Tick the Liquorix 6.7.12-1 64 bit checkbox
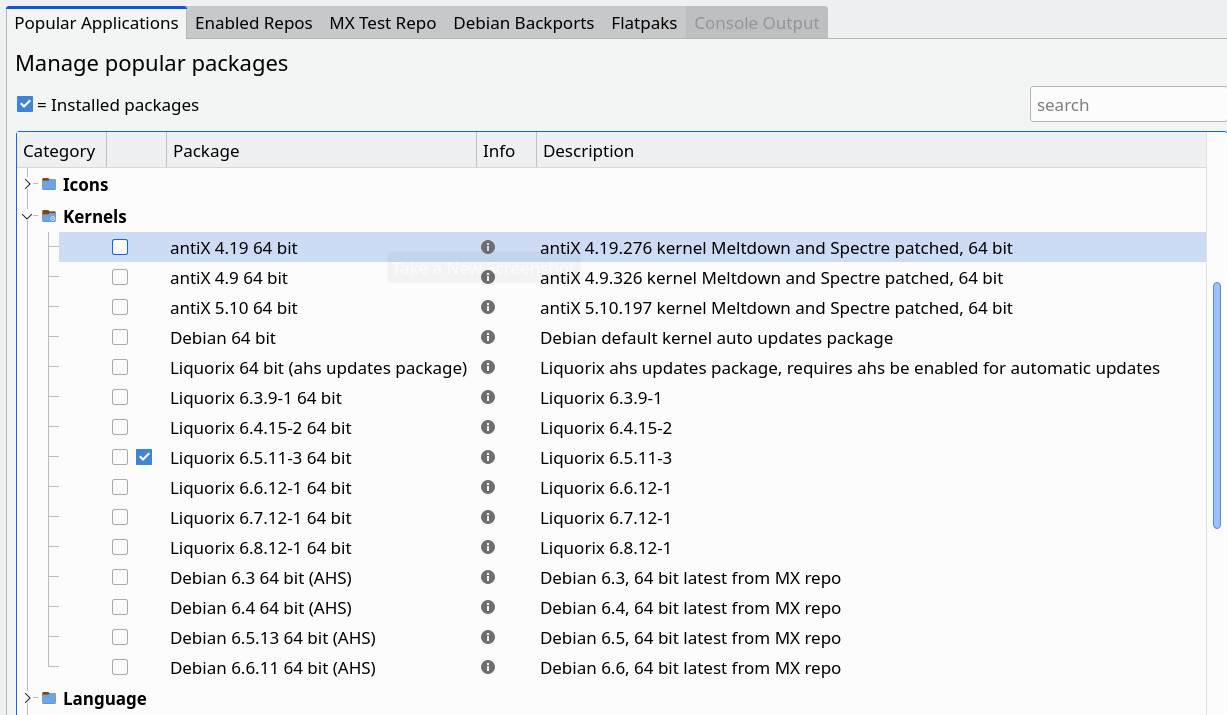 120,517
